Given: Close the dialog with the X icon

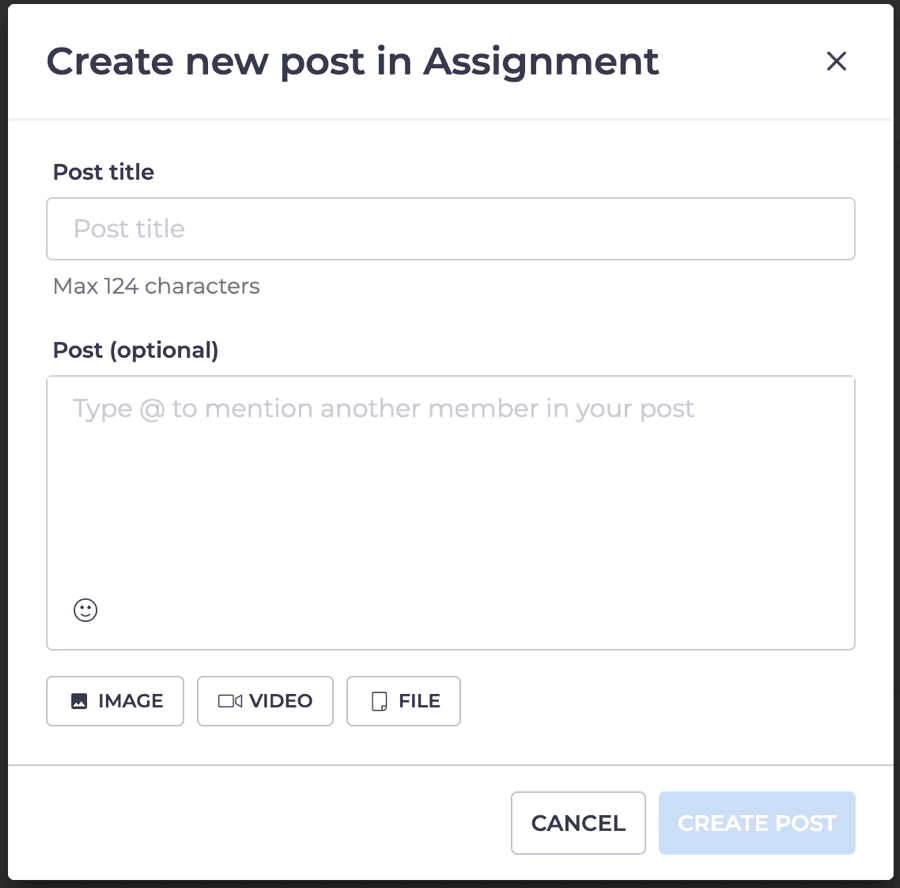Looking at the screenshot, I should pyautogui.click(x=836, y=61).
